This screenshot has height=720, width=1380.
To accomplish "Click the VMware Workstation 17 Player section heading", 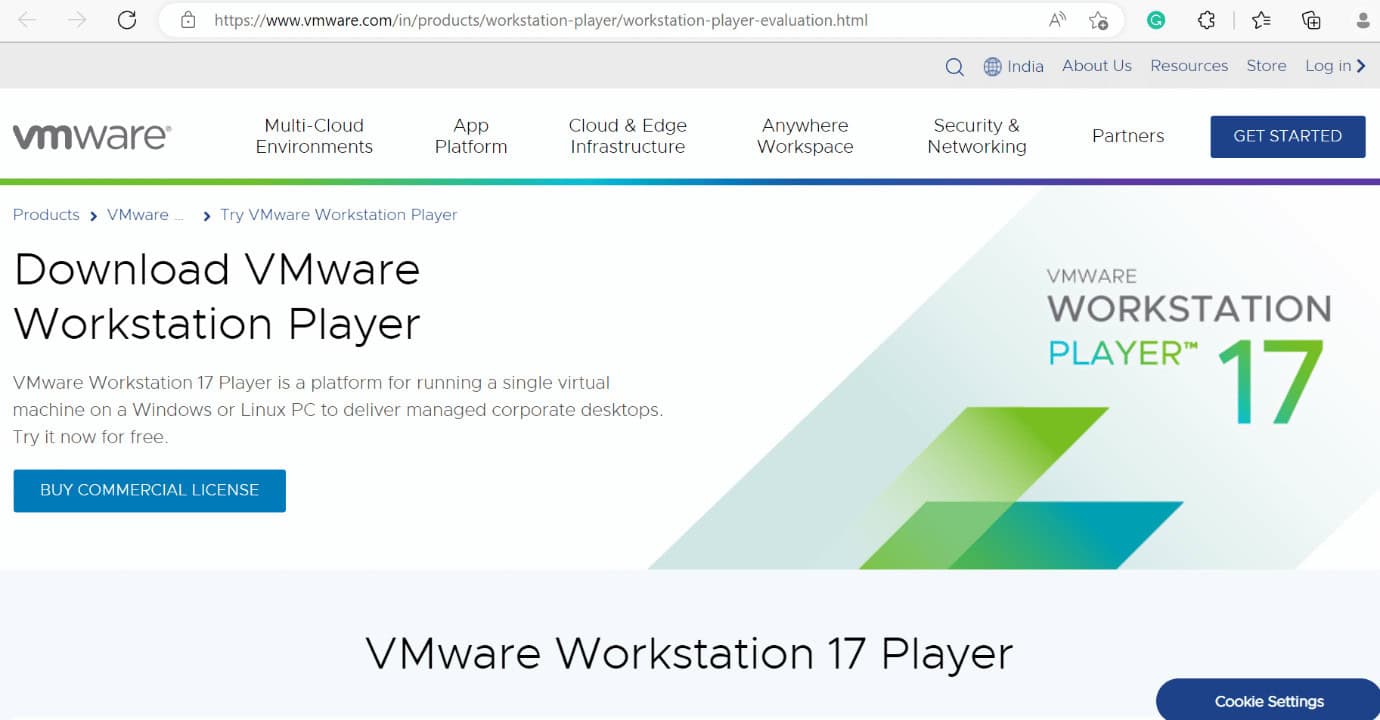I will coord(689,654).
